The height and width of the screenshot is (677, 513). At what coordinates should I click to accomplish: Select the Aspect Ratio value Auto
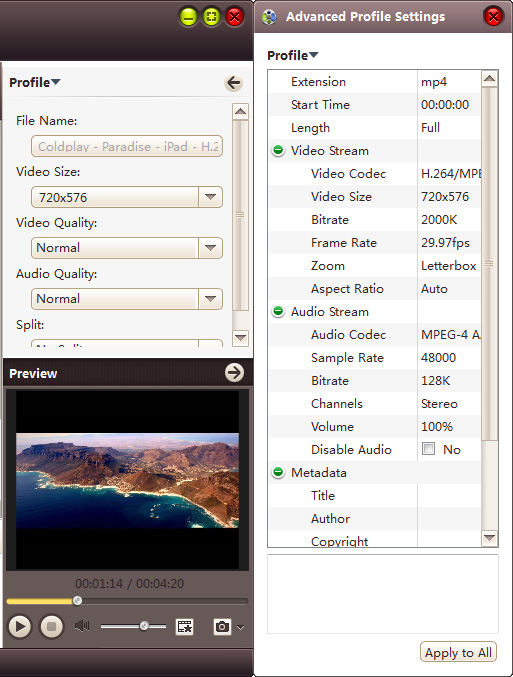click(x=434, y=288)
